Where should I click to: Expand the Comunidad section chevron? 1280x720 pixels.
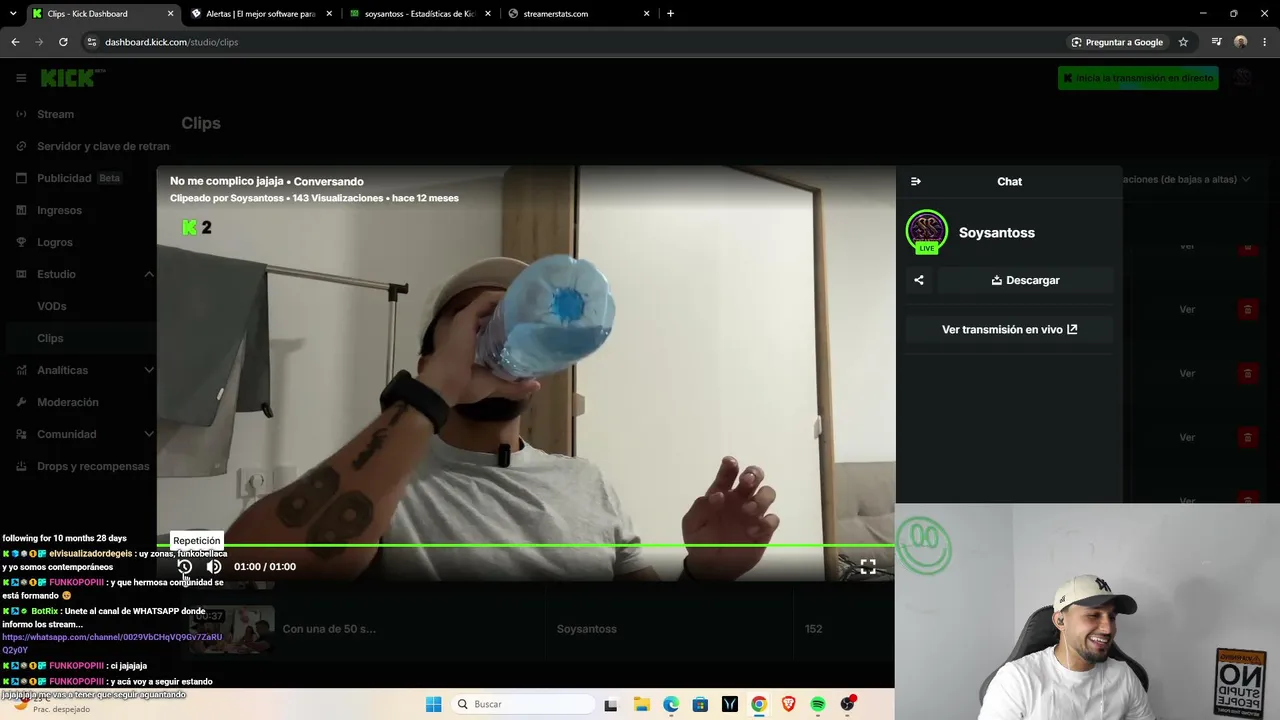point(149,434)
